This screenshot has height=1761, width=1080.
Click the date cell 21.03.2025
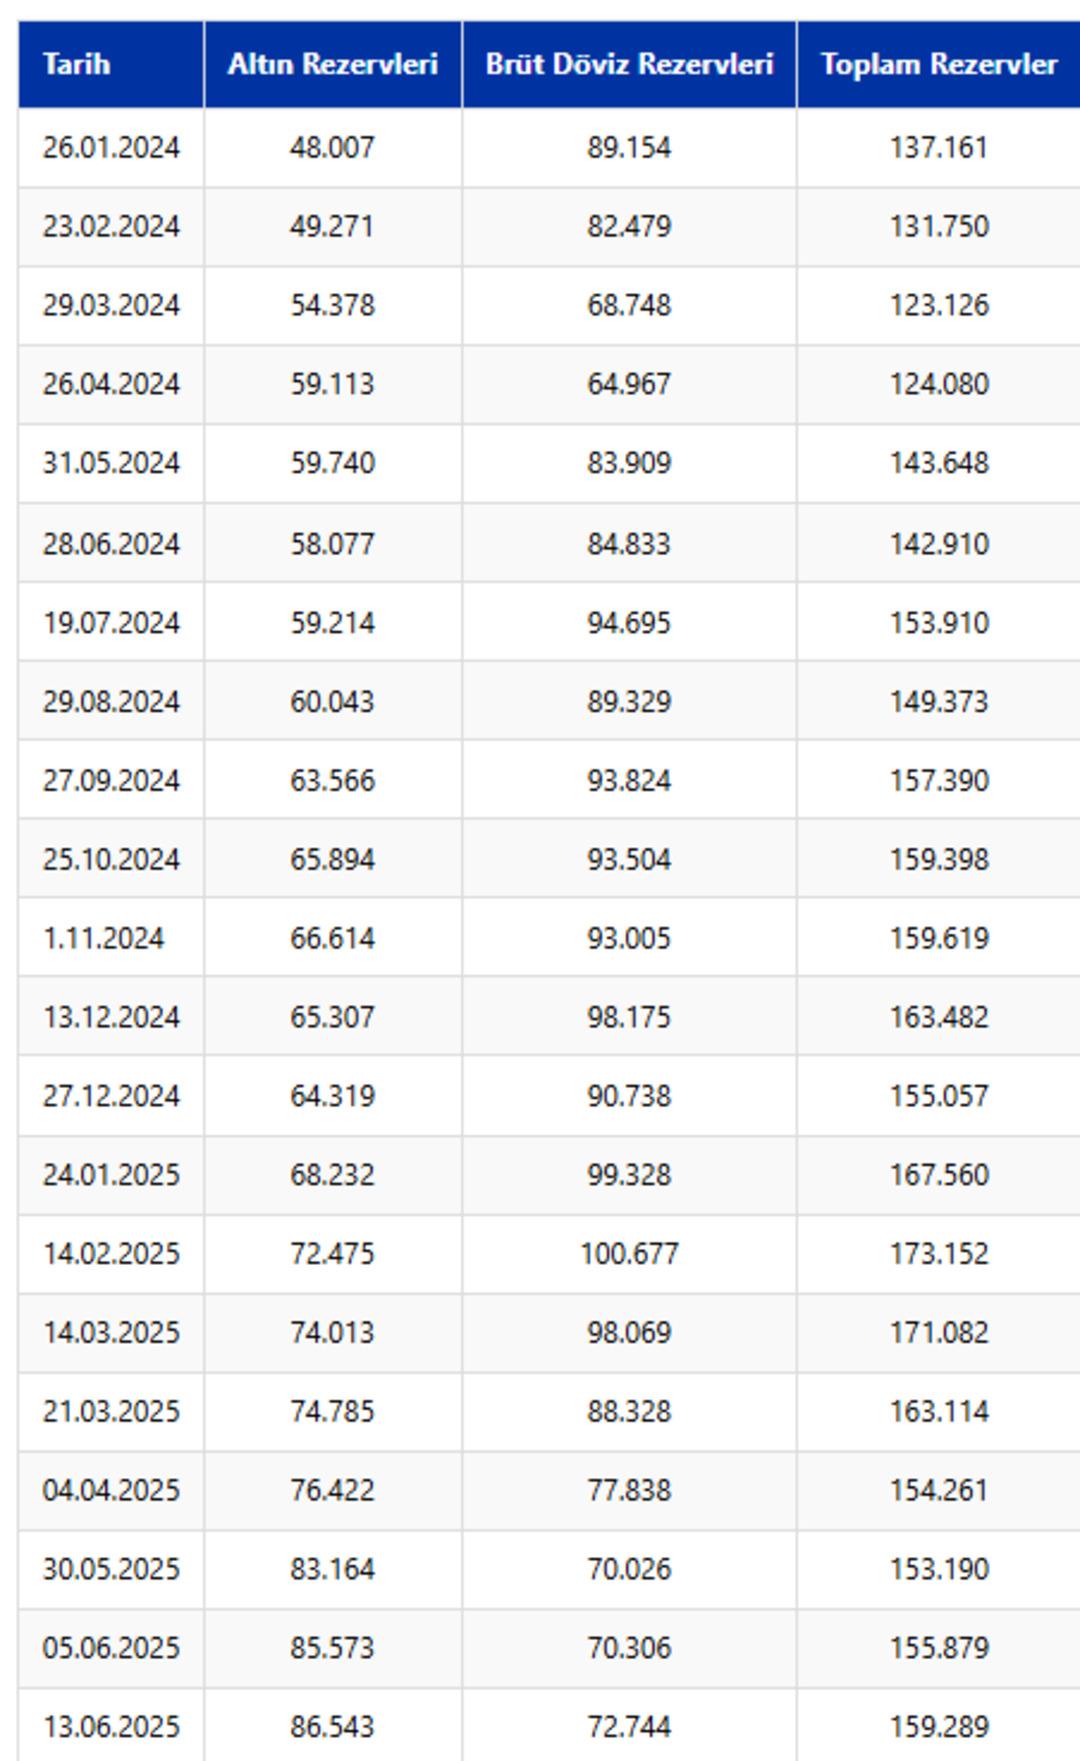[x=111, y=1411]
